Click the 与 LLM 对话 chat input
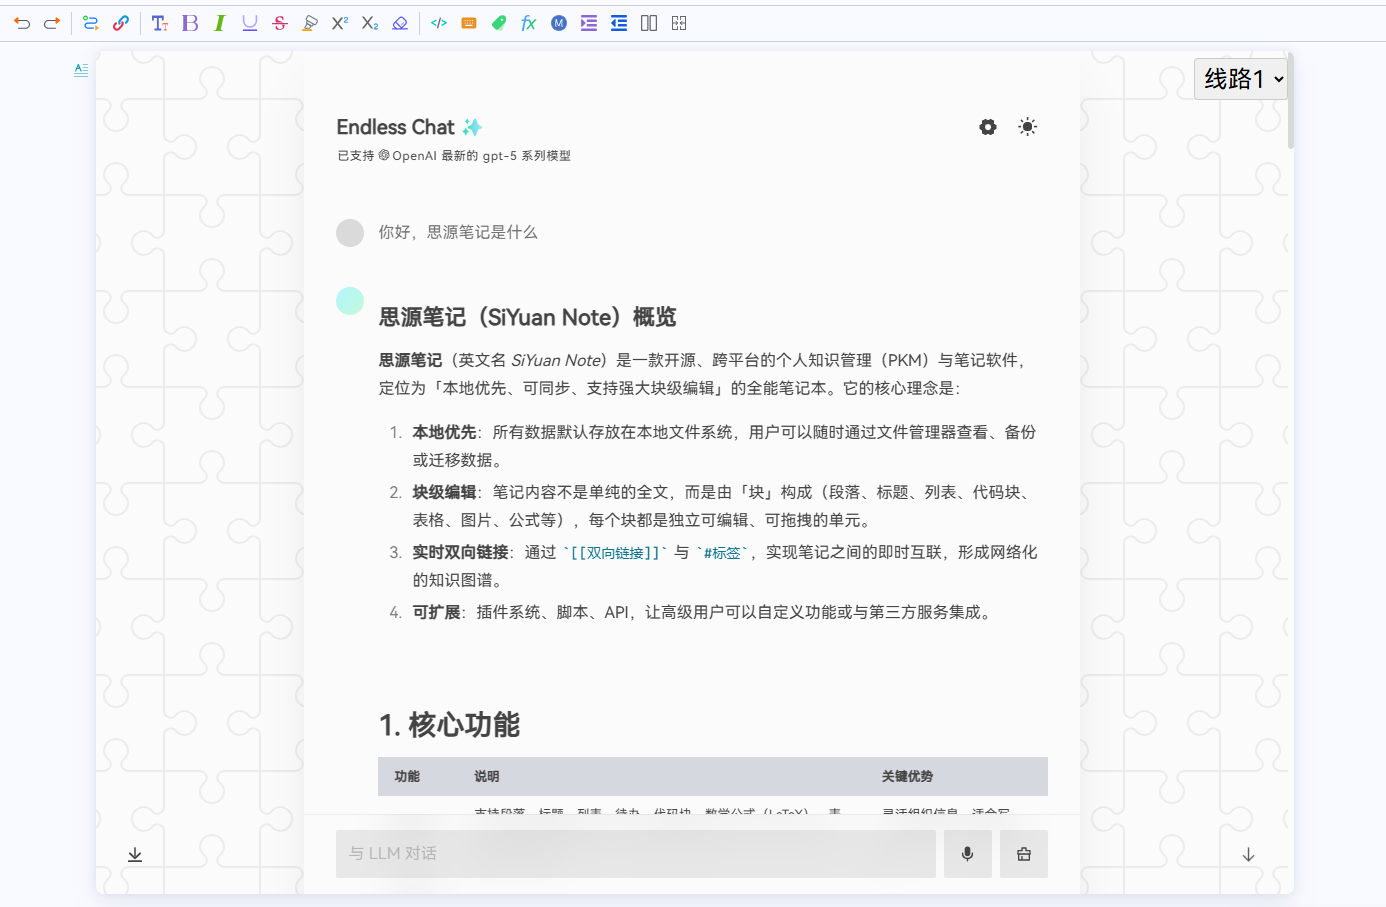Viewport: 1386px width, 907px height. click(x=636, y=854)
